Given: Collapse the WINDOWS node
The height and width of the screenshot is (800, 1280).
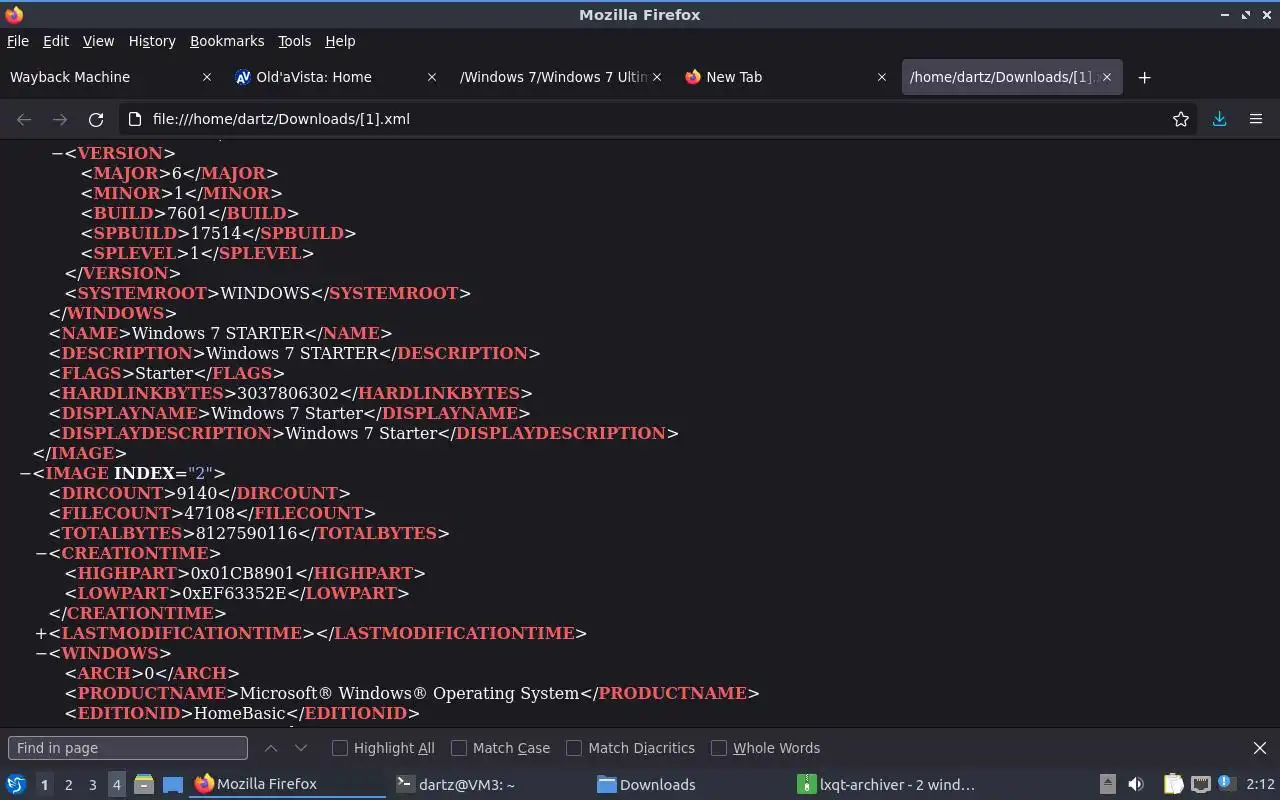Looking at the screenshot, I should coord(41,653).
